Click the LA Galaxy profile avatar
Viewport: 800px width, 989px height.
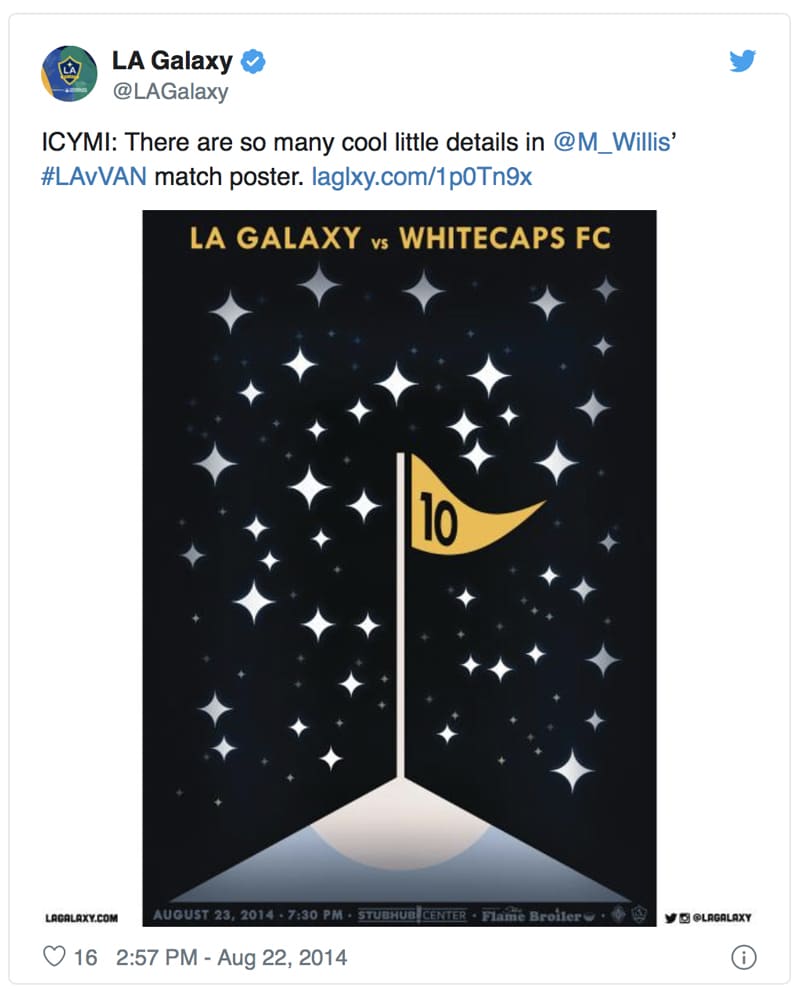point(69,73)
